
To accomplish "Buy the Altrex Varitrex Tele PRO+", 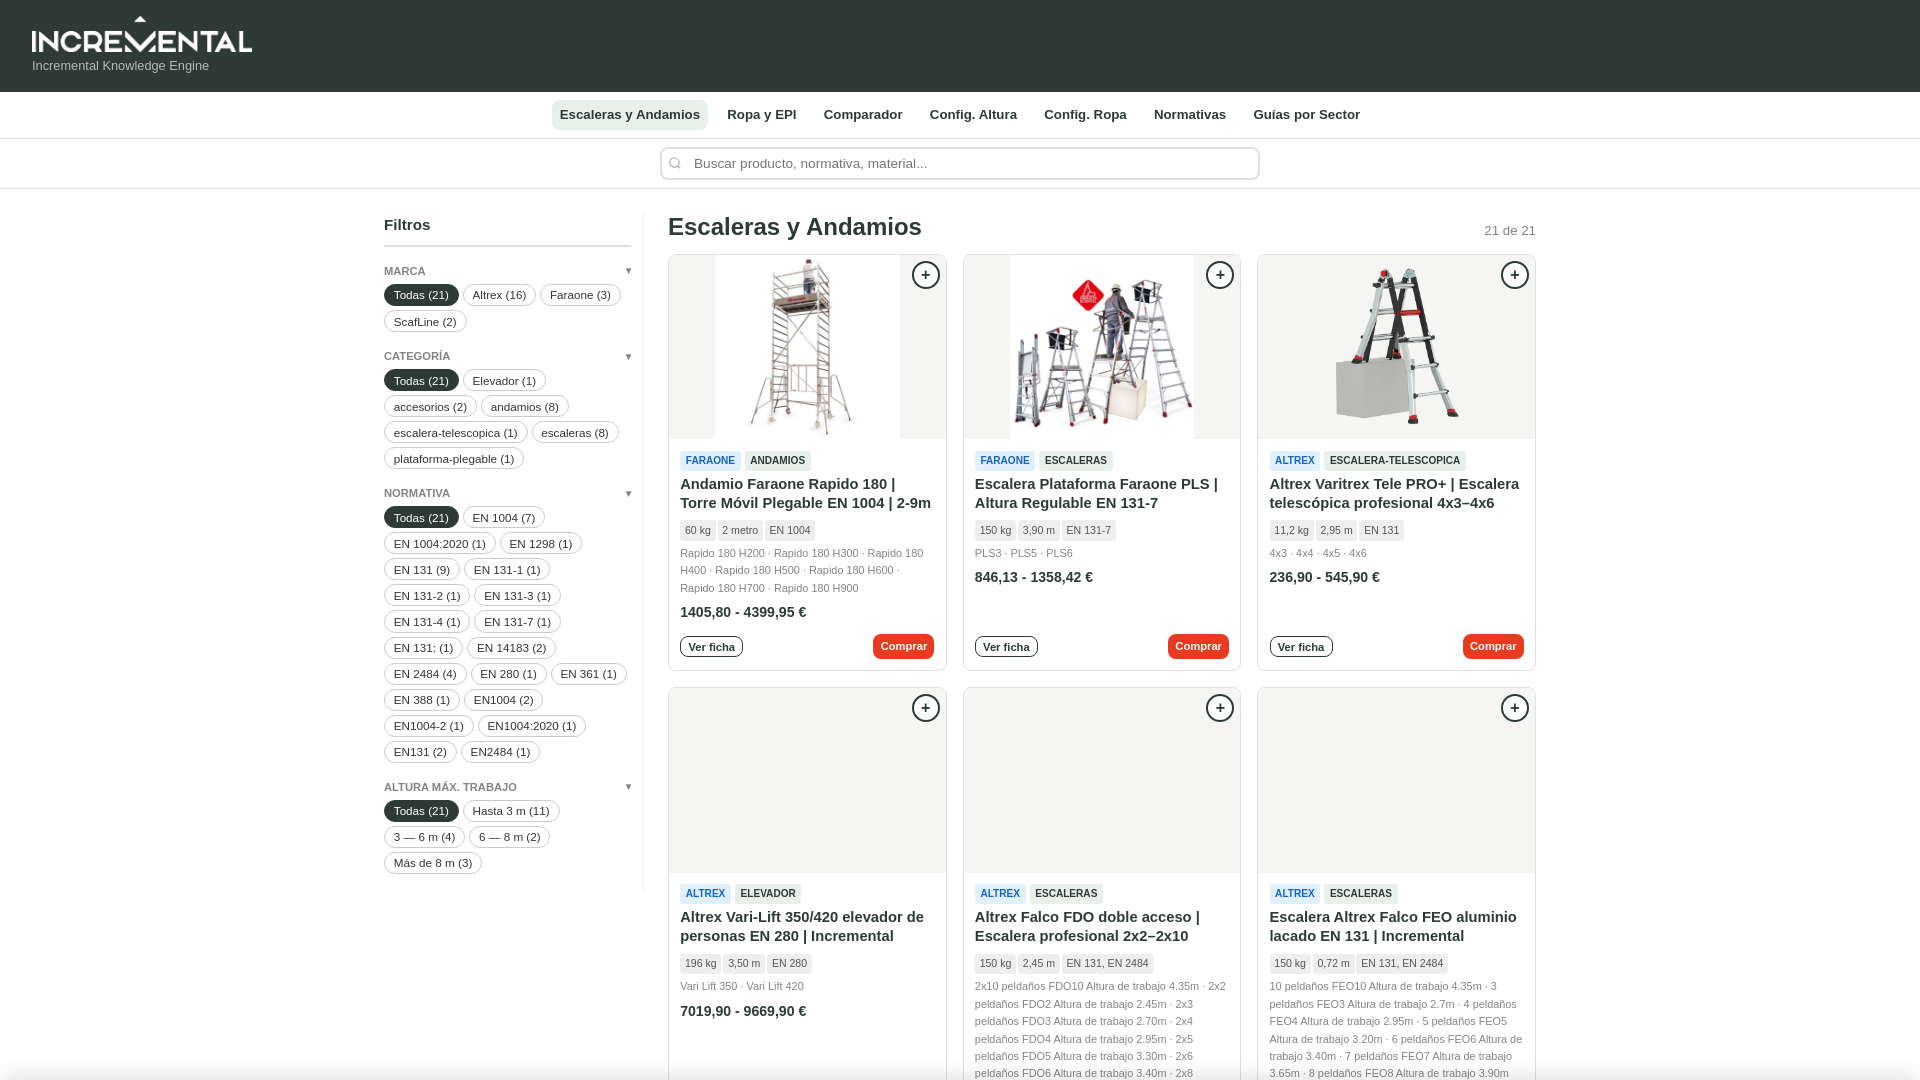I will 1493,647.
